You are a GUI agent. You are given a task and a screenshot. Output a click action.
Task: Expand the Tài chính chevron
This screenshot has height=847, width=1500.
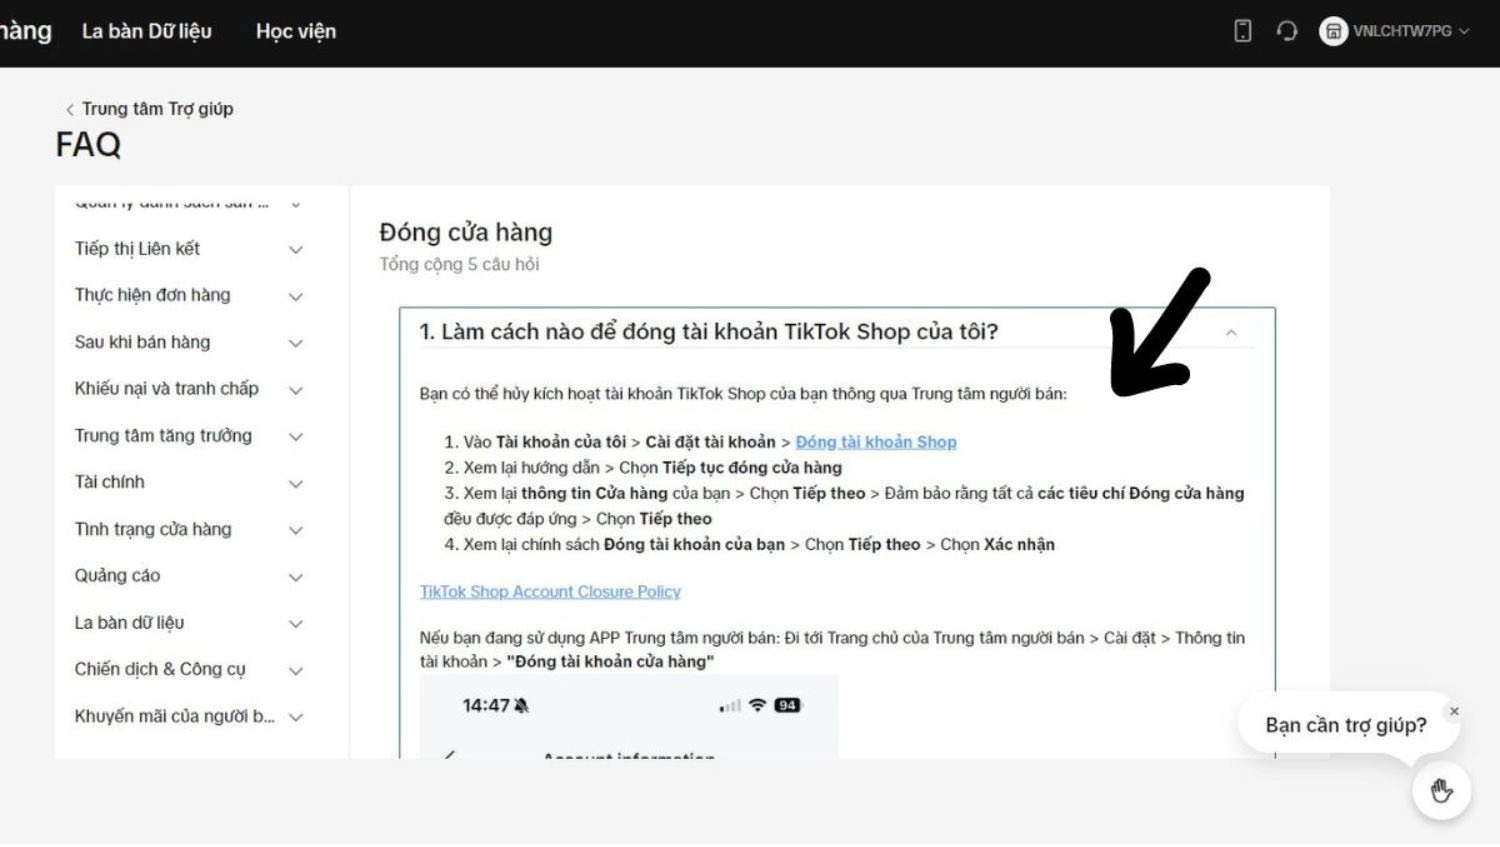tap(296, 483)
